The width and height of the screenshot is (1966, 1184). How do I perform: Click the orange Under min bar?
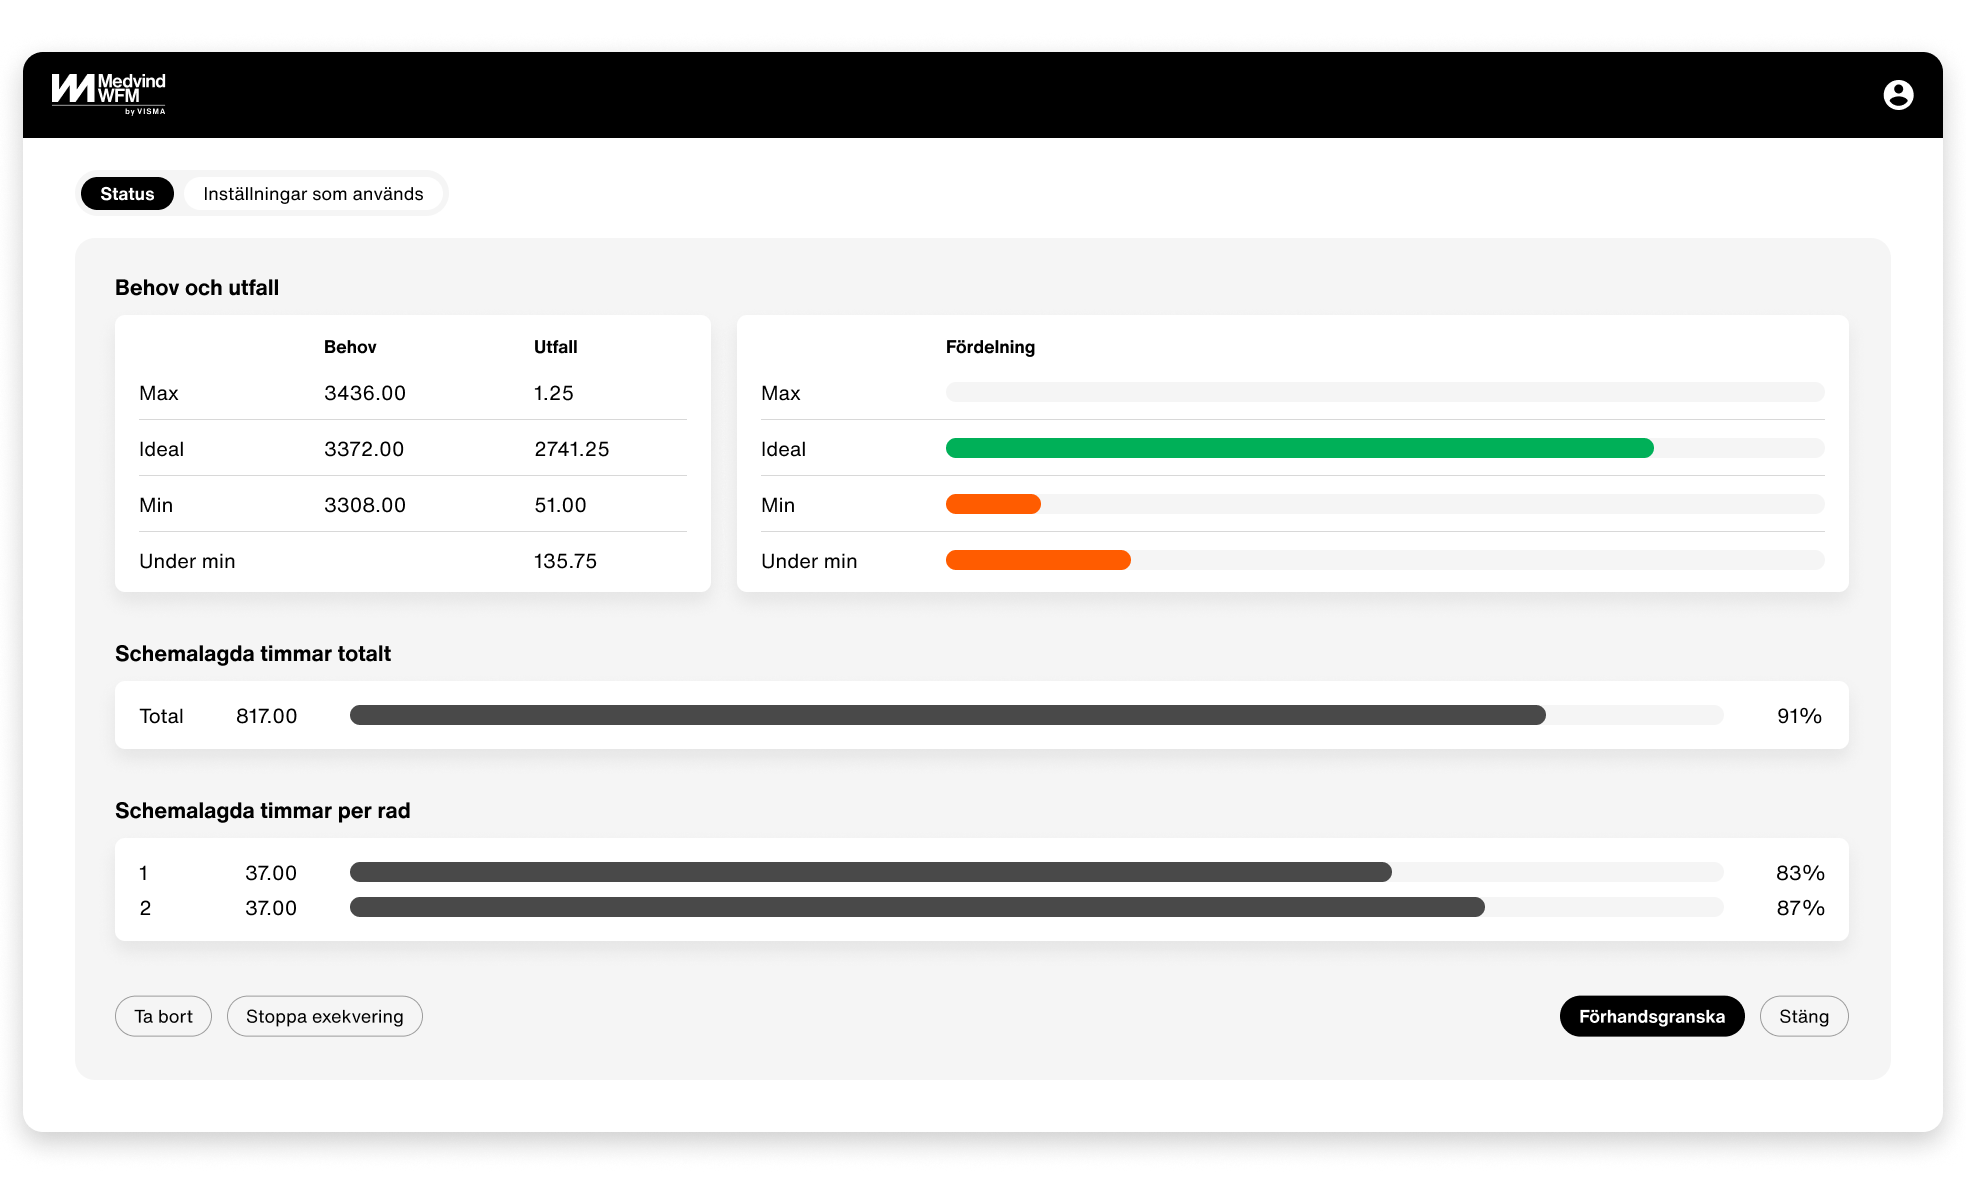1037,560
